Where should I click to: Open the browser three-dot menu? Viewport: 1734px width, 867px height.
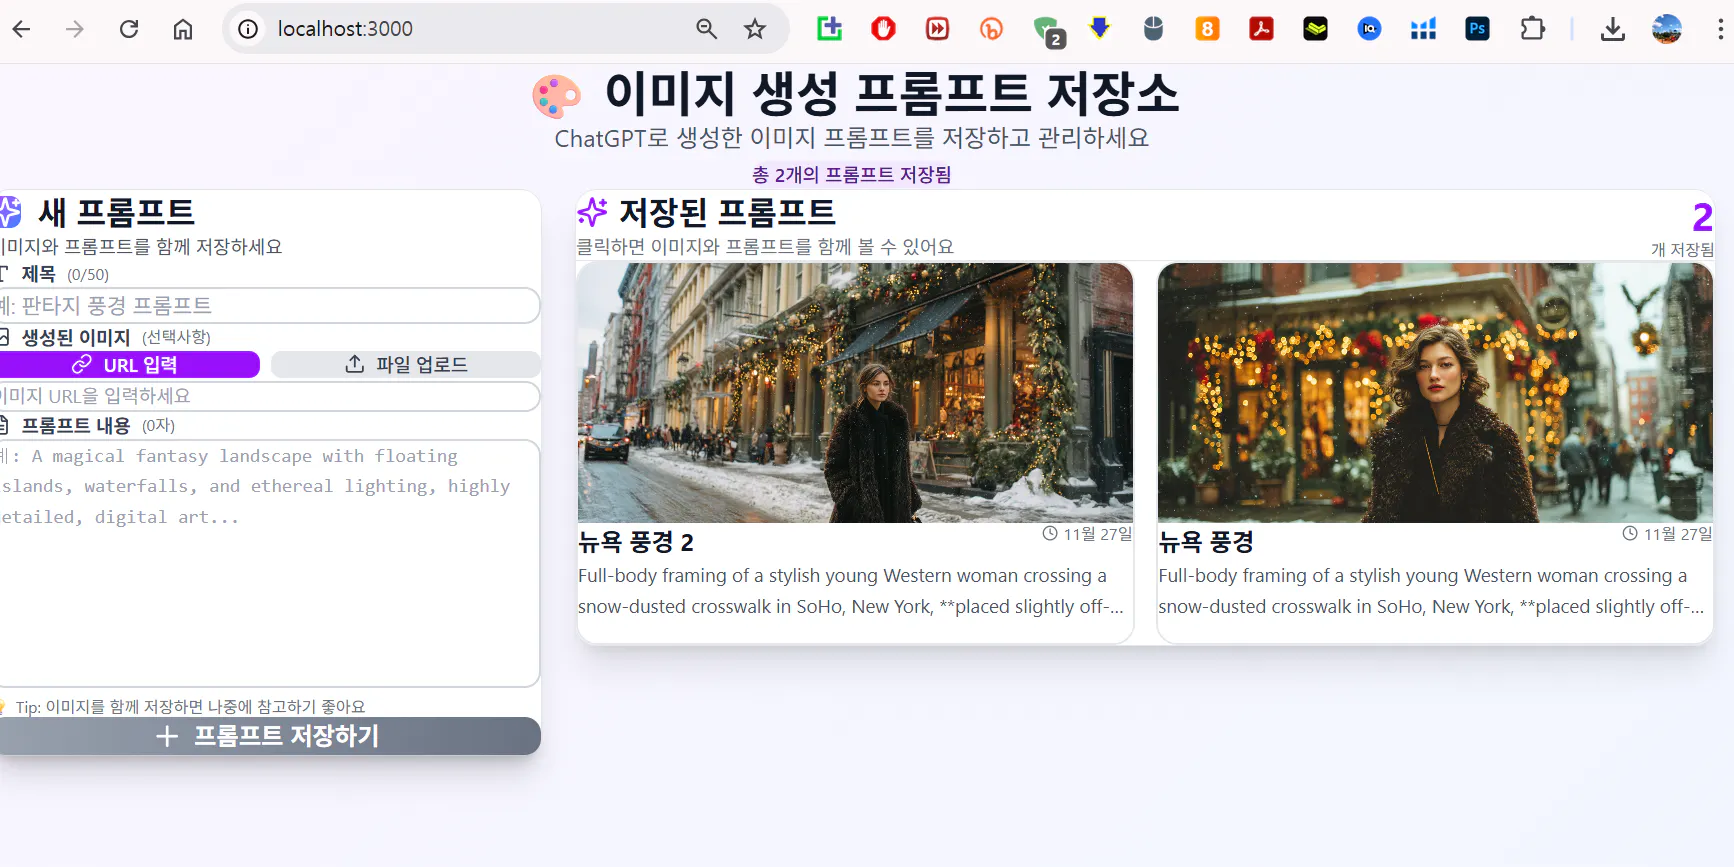(x=1720, y=29)
